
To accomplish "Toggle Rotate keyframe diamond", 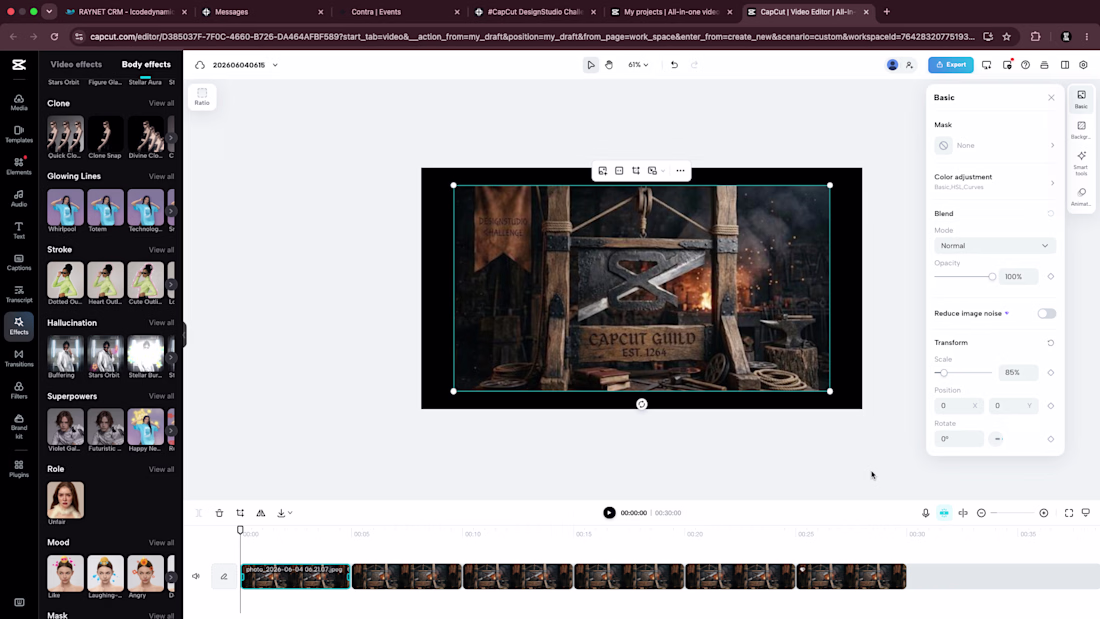I will [x=1050, y=439].
